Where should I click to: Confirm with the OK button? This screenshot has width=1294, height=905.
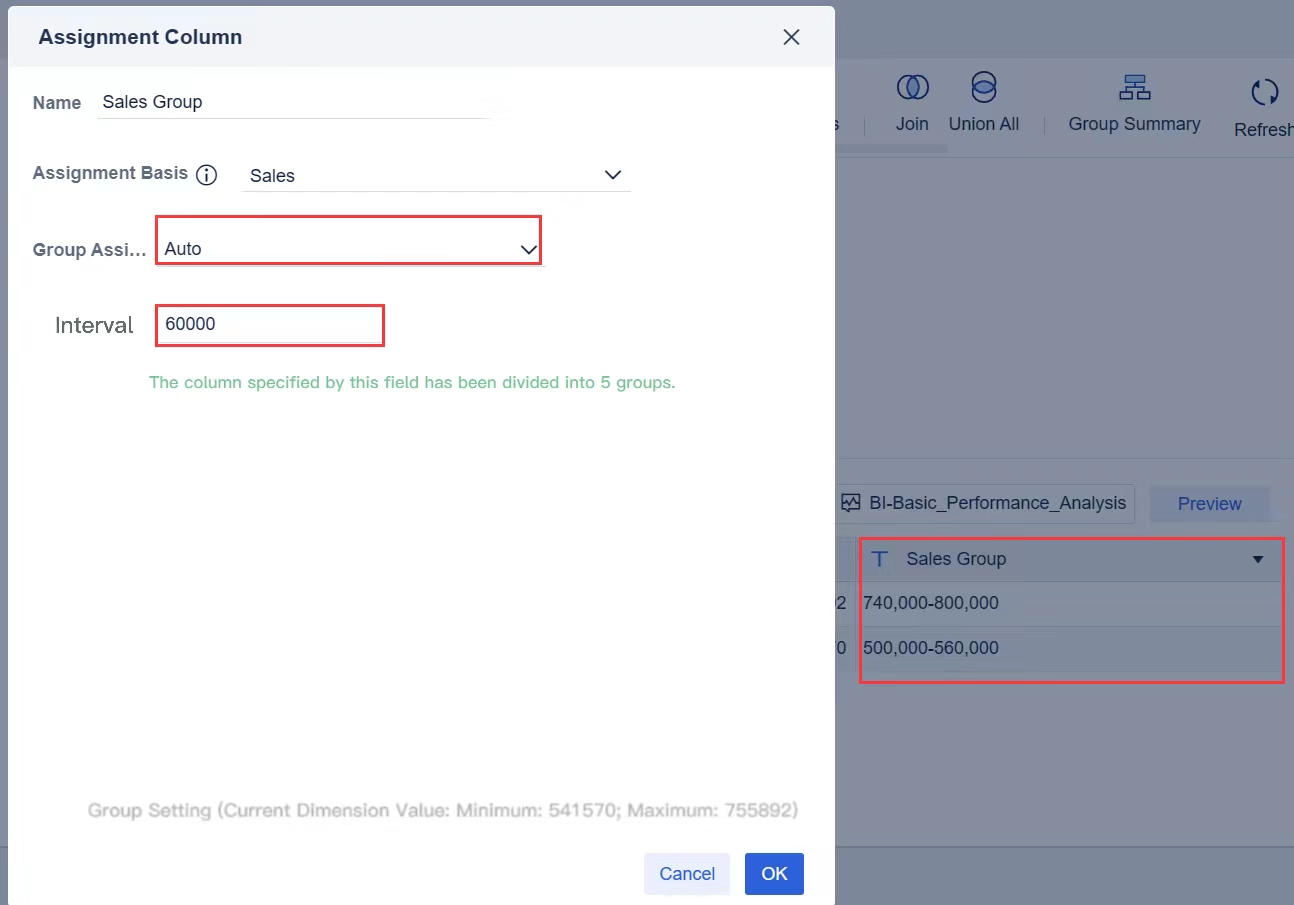tap(774, 873)
